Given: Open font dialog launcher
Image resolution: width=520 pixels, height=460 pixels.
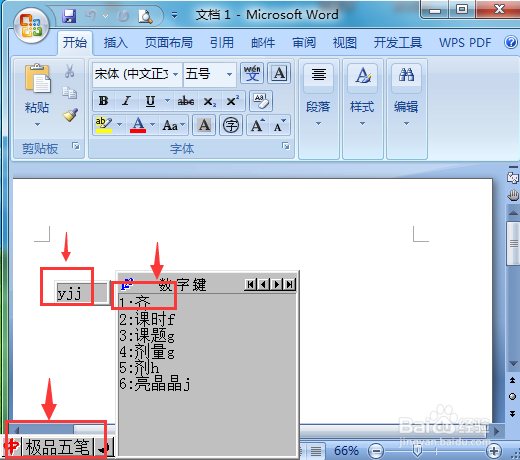Looking at the screenshot, I should [286, 146].
